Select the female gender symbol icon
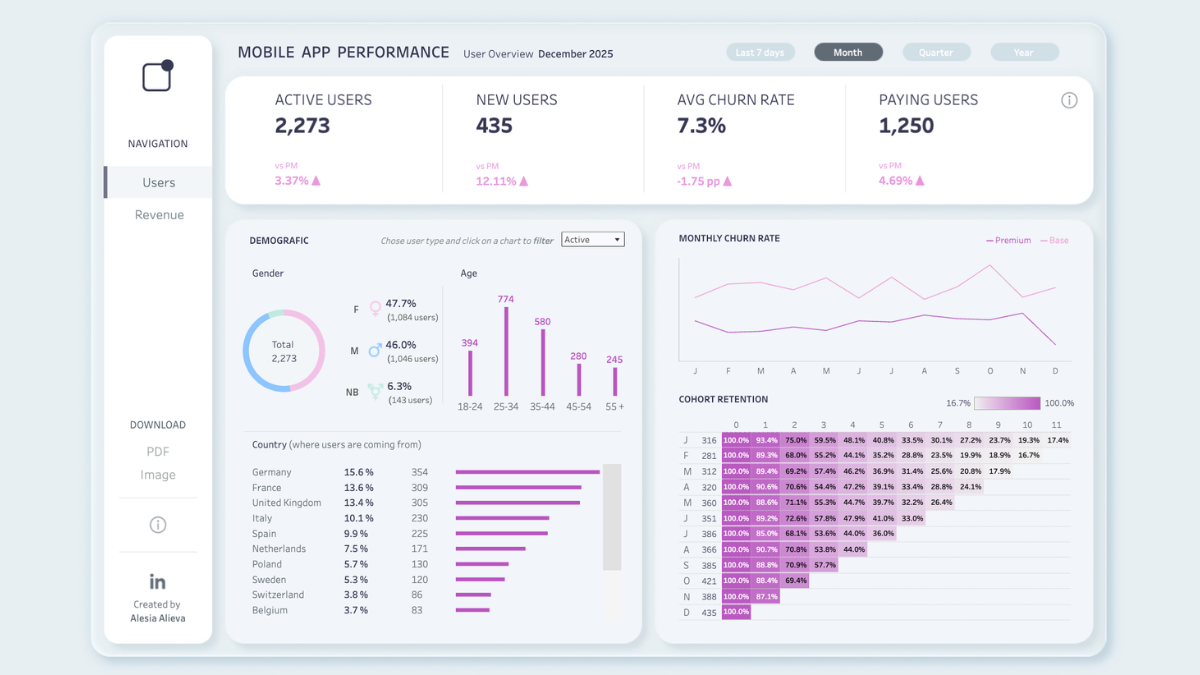Viewport: 1200px width, 675px height. point(375,309)
